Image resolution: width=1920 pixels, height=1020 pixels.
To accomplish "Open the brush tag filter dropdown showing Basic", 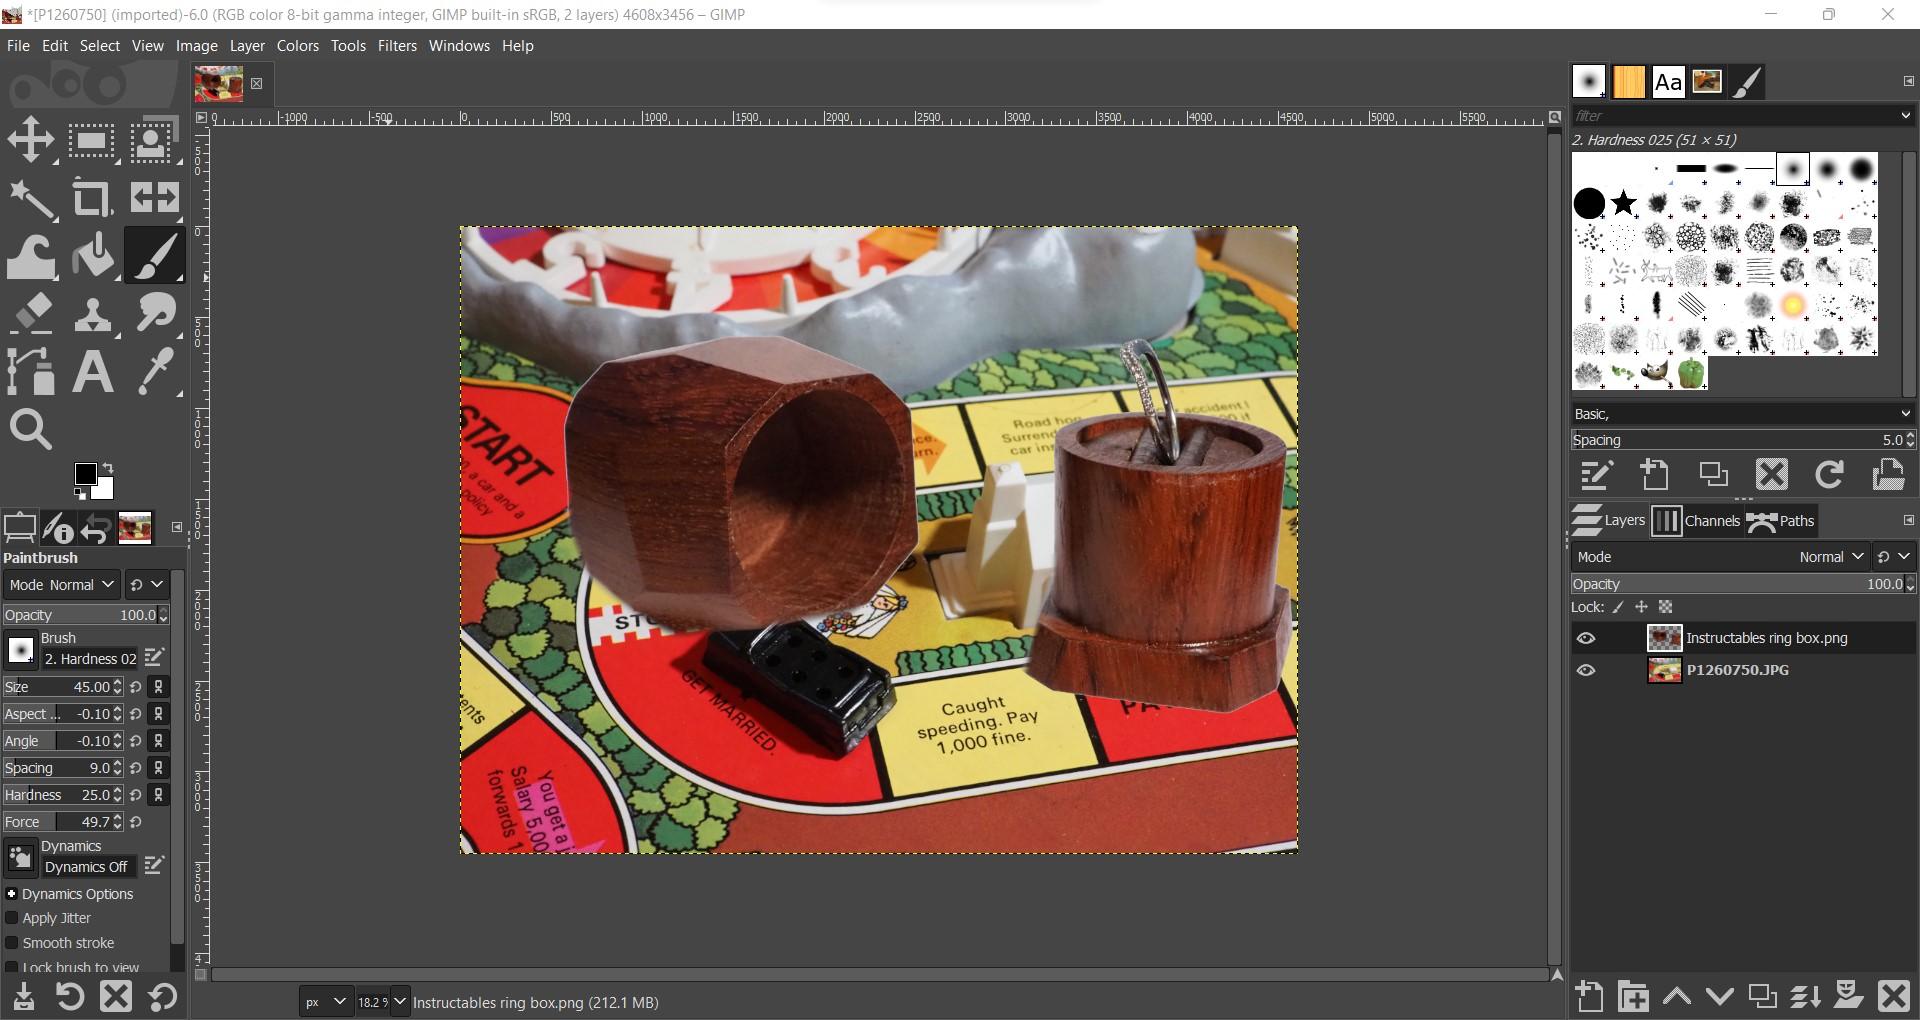I will click(1740, 413).
